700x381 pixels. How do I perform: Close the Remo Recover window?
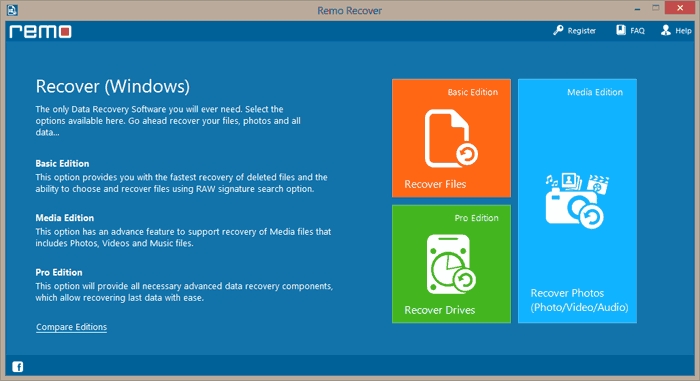tap(680, 8)
